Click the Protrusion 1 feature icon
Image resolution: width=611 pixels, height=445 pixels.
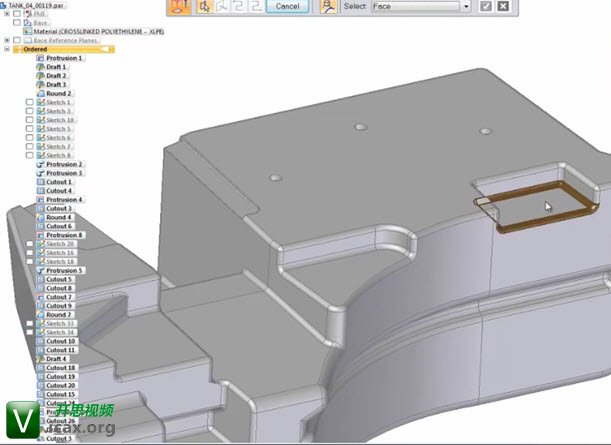(x=40, y=58)
